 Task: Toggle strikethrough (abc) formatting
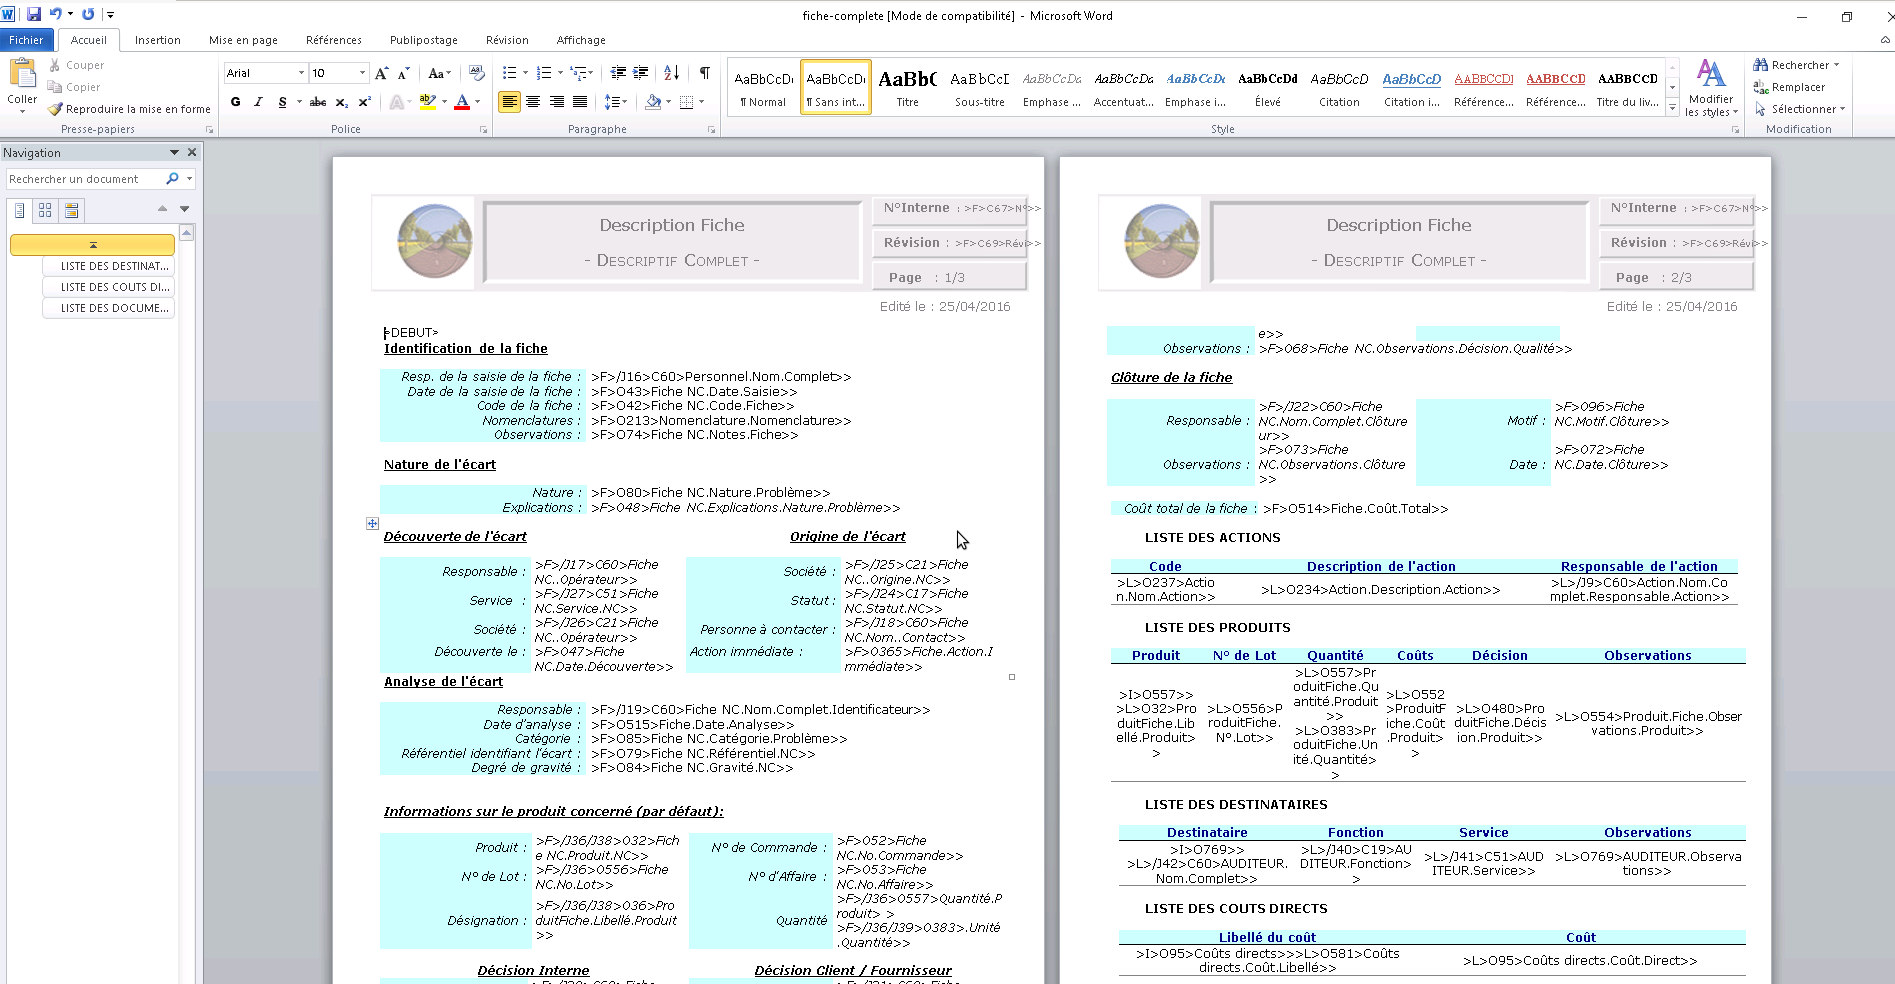318,102
